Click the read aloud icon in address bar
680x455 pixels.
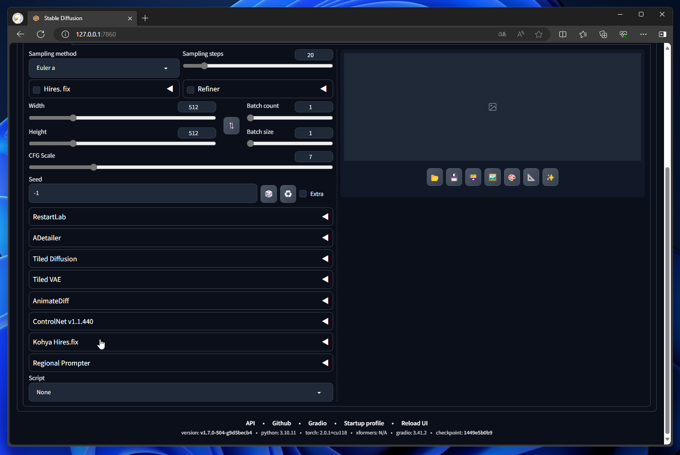coord(520,34)
